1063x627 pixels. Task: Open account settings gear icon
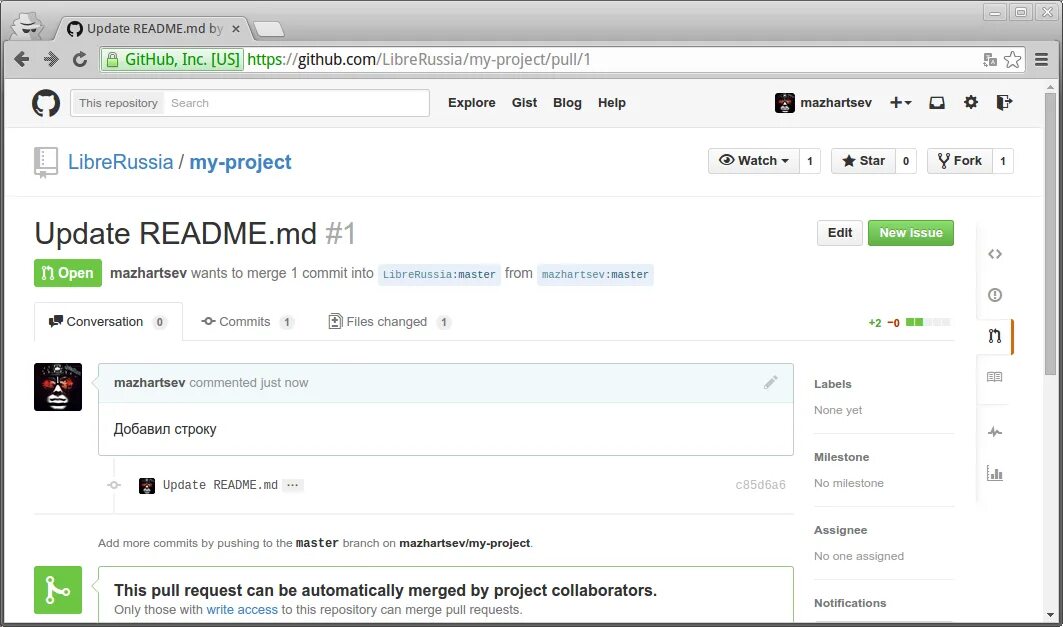click(971, 102)
